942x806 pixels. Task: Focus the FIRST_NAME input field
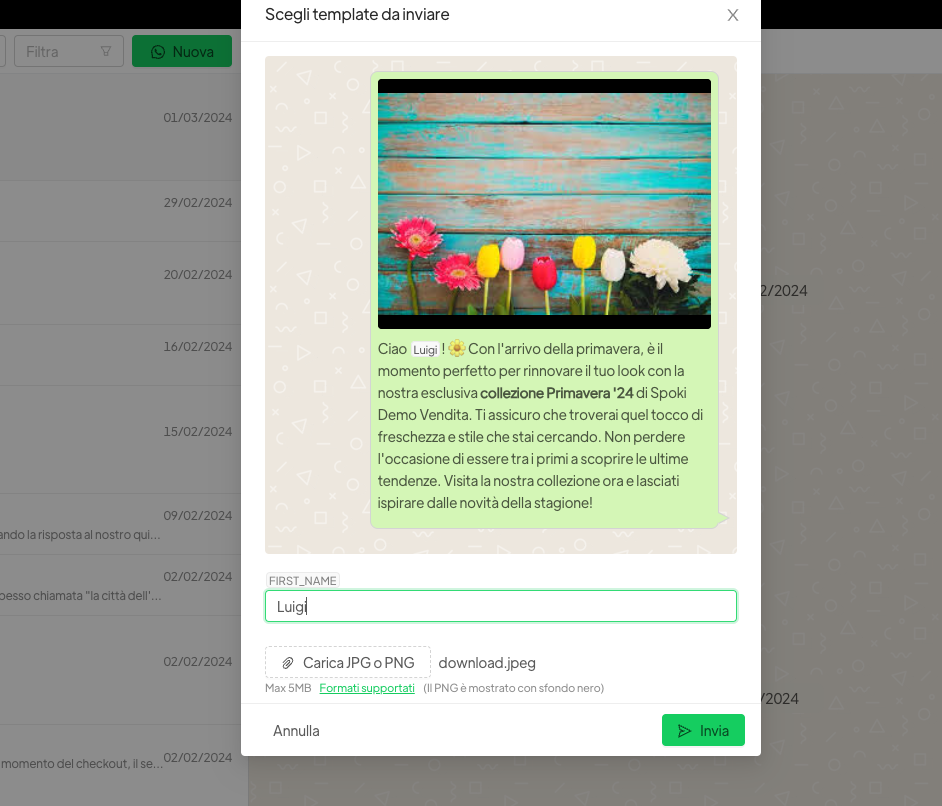click(500, 606)
